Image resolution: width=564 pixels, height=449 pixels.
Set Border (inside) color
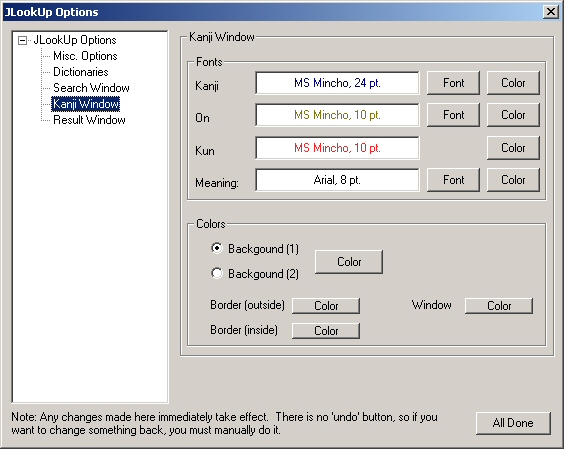(x=326, y=331)
